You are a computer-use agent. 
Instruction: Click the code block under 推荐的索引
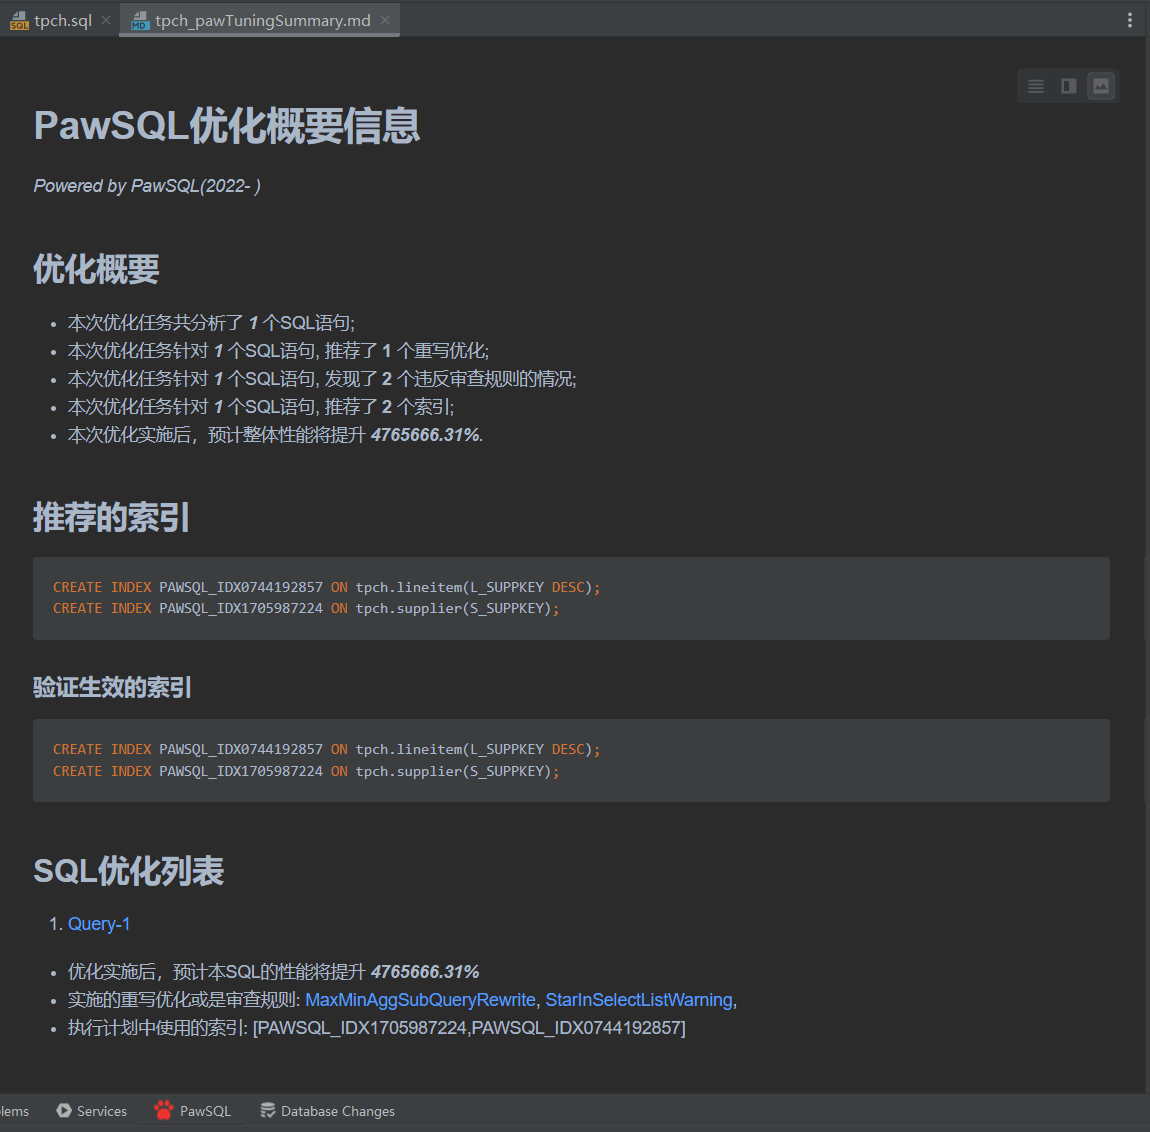click(570, 598)
